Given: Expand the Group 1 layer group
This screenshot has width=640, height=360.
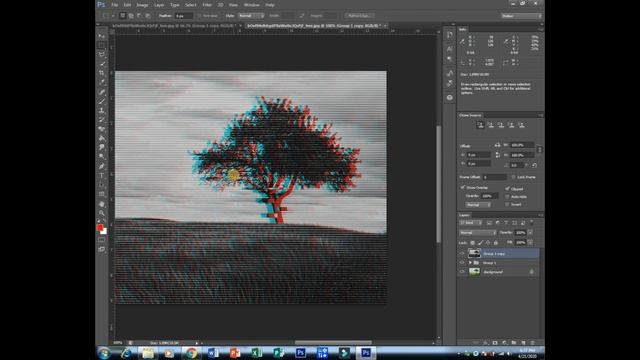Looking at the screenshot, I should tap(470, 263).
